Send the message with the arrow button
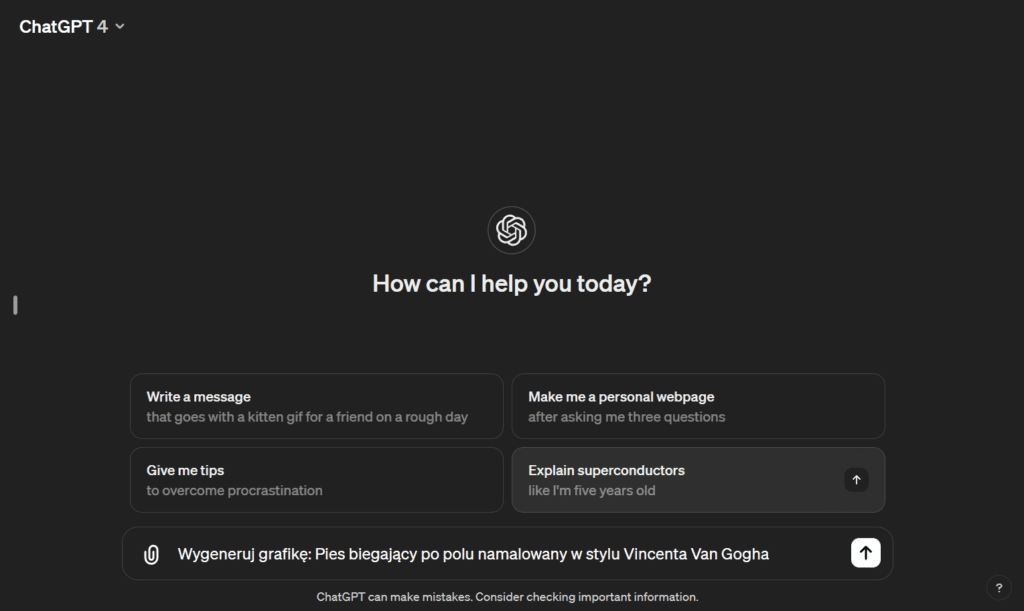The width and height of the screenshot is (1024, 611). [x=865, y=553]
